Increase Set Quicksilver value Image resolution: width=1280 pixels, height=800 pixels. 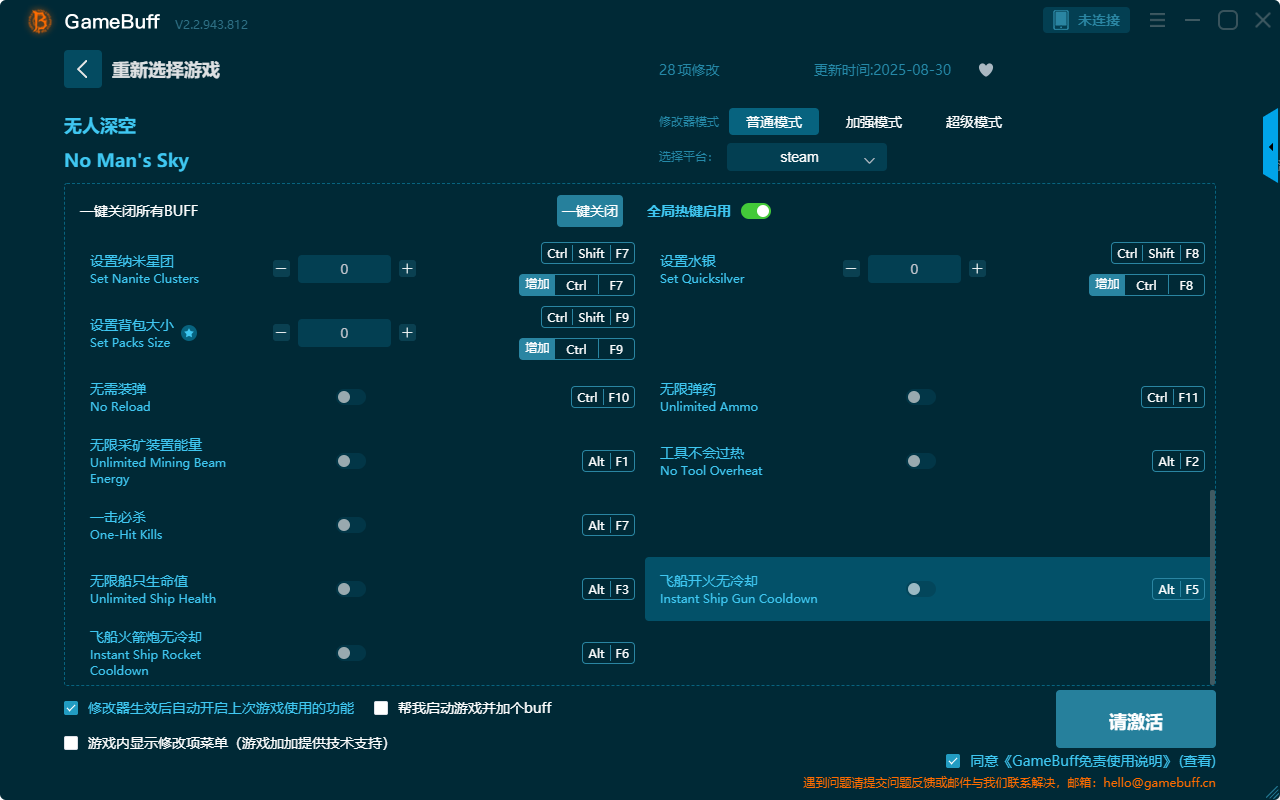point(977,268)
